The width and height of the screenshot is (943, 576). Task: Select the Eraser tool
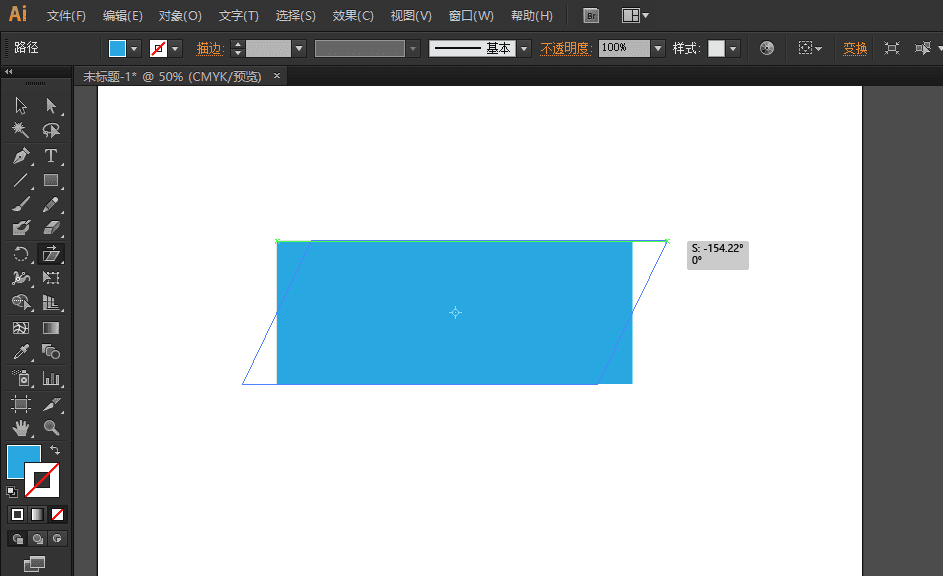[51, 228]
